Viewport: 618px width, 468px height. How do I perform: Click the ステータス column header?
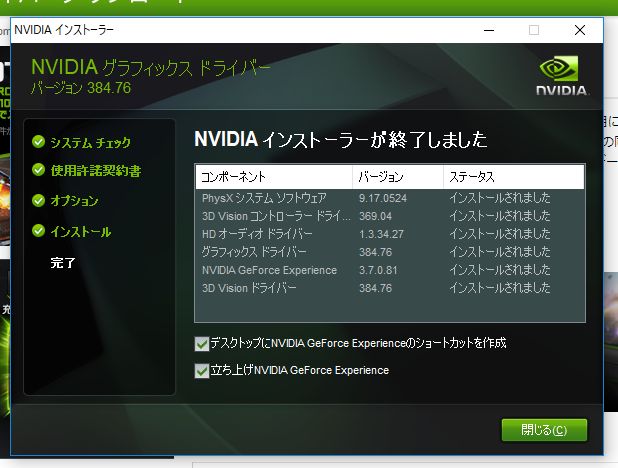[514, 177]
